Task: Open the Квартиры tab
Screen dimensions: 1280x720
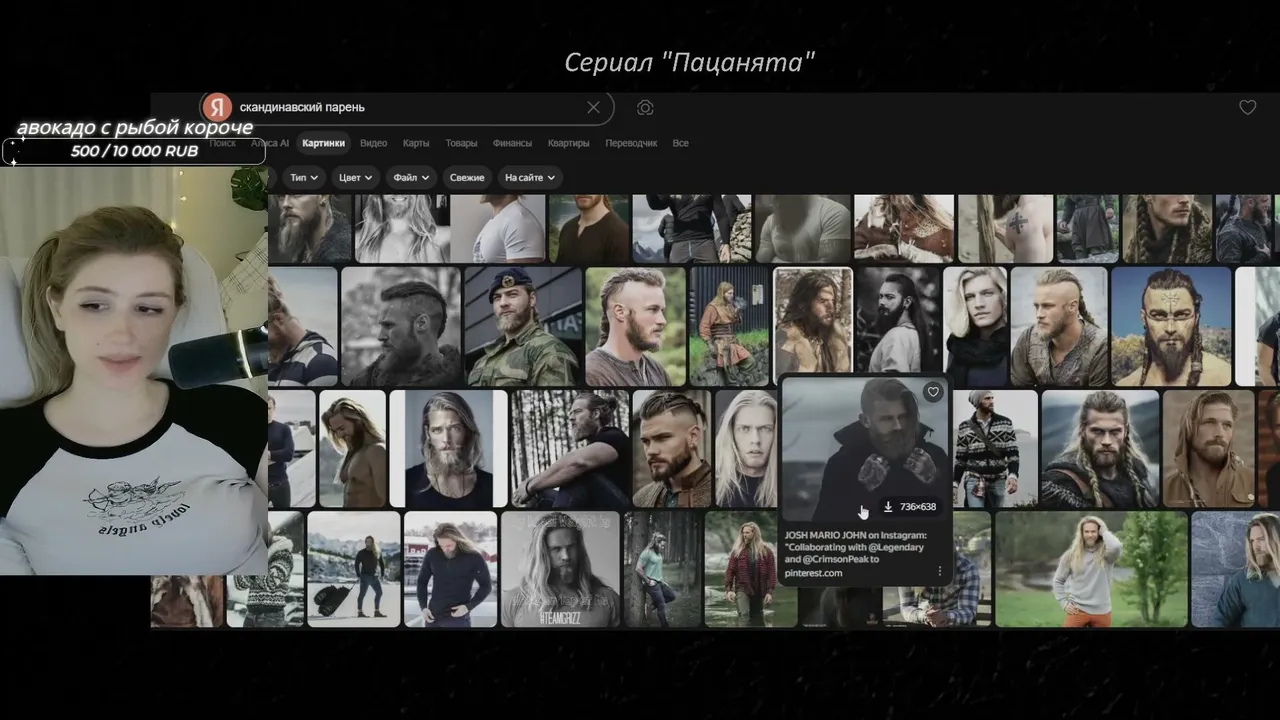Action: pos(568,143)
